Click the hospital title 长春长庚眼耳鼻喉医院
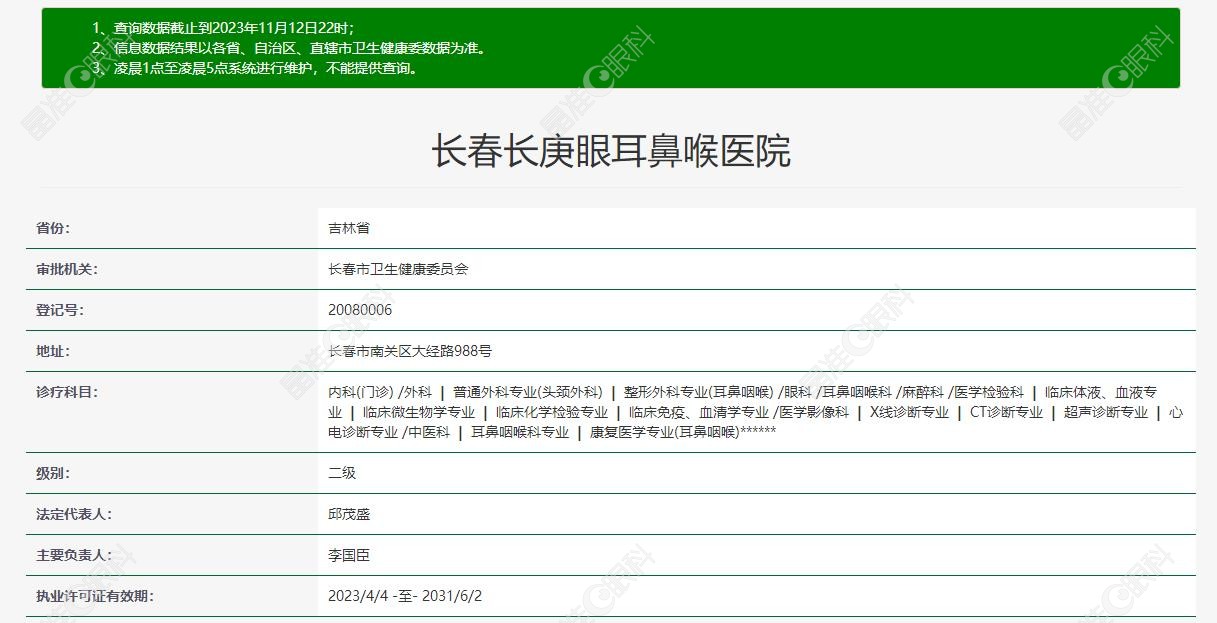Image resolution: width=1217 pixels, height=623 pixels. tap(611, 151)
